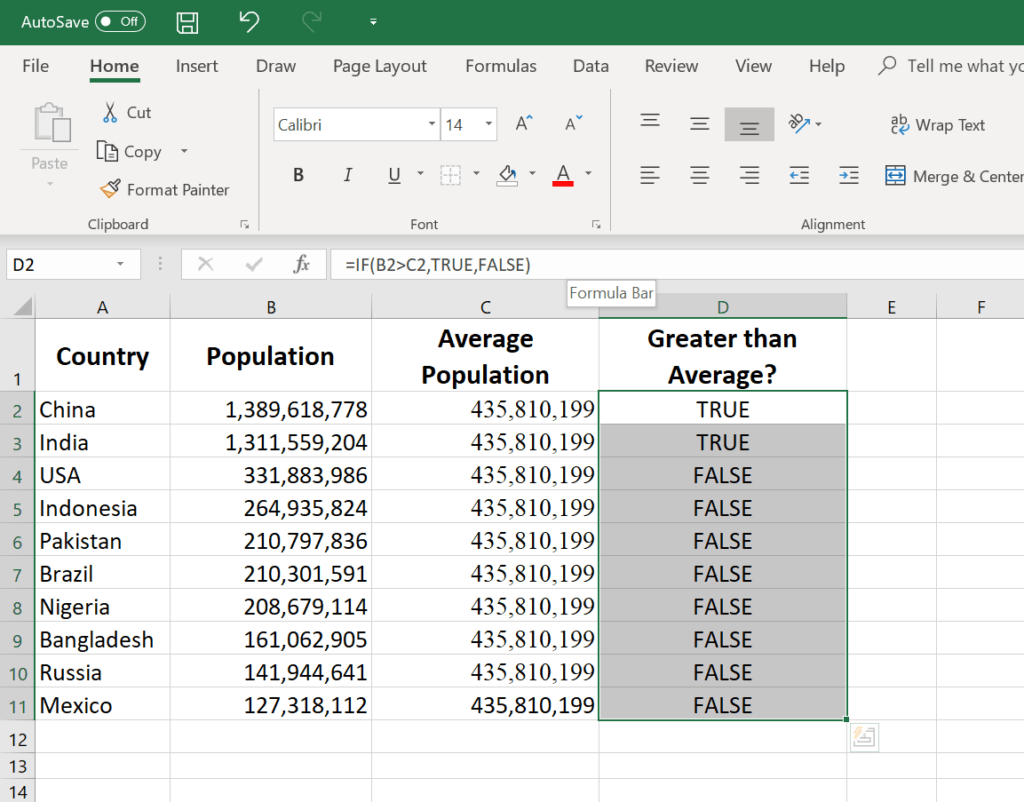
Task: Click the Undo arrow icon
Action: [250, 21]
